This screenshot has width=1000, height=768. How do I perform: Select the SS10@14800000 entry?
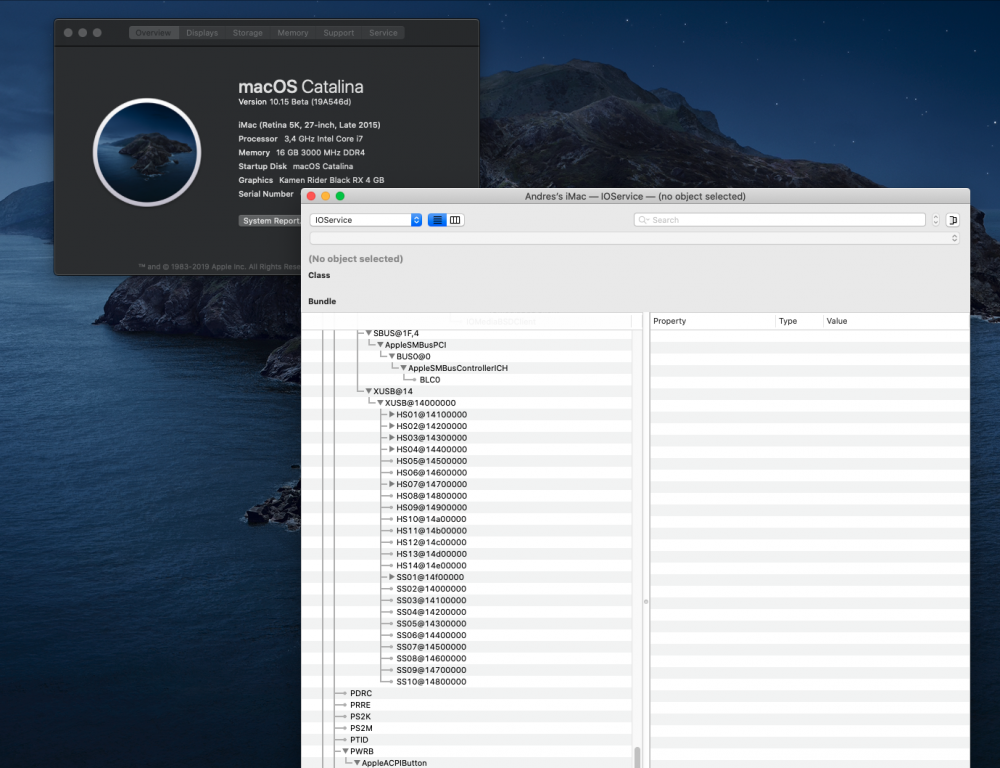point(431,681)
